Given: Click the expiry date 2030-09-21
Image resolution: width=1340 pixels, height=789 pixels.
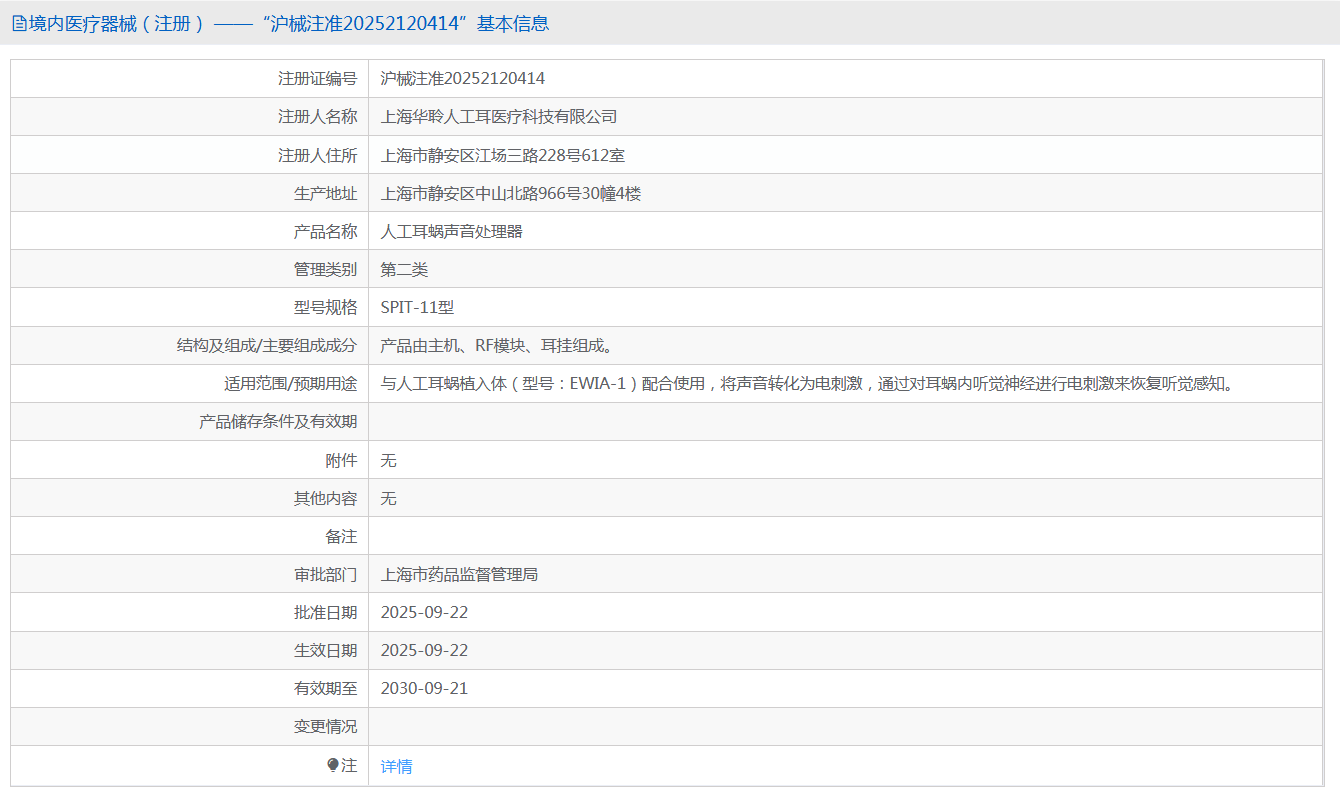Looking at the screenshot, I should (x=425, y=688).
